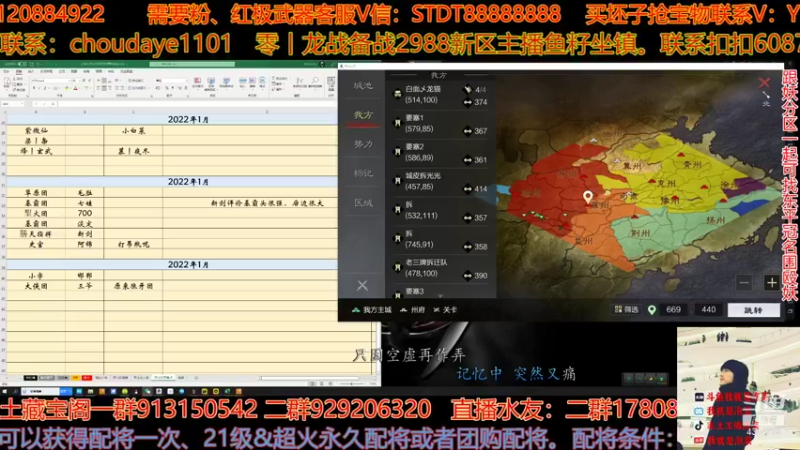Open the font color dropdown in Excel

80,88
